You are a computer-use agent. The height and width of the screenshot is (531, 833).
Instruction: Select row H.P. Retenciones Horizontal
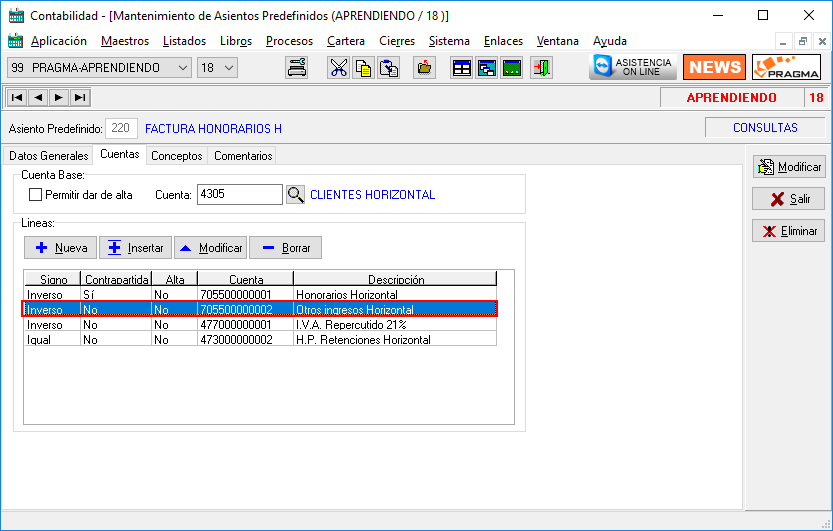tap(261, 339)
